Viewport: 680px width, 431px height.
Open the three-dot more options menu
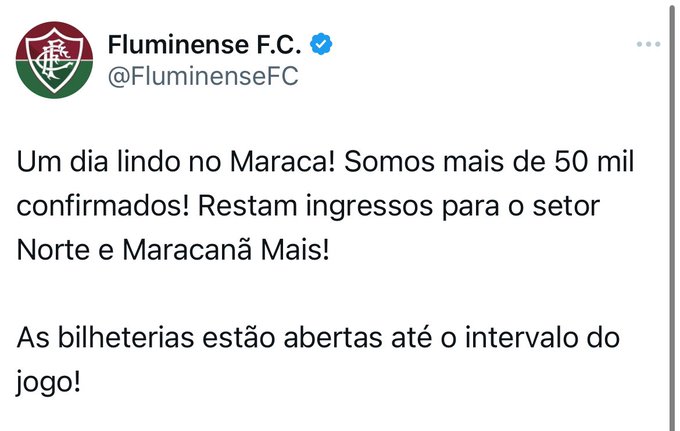(x=648, y=44)
